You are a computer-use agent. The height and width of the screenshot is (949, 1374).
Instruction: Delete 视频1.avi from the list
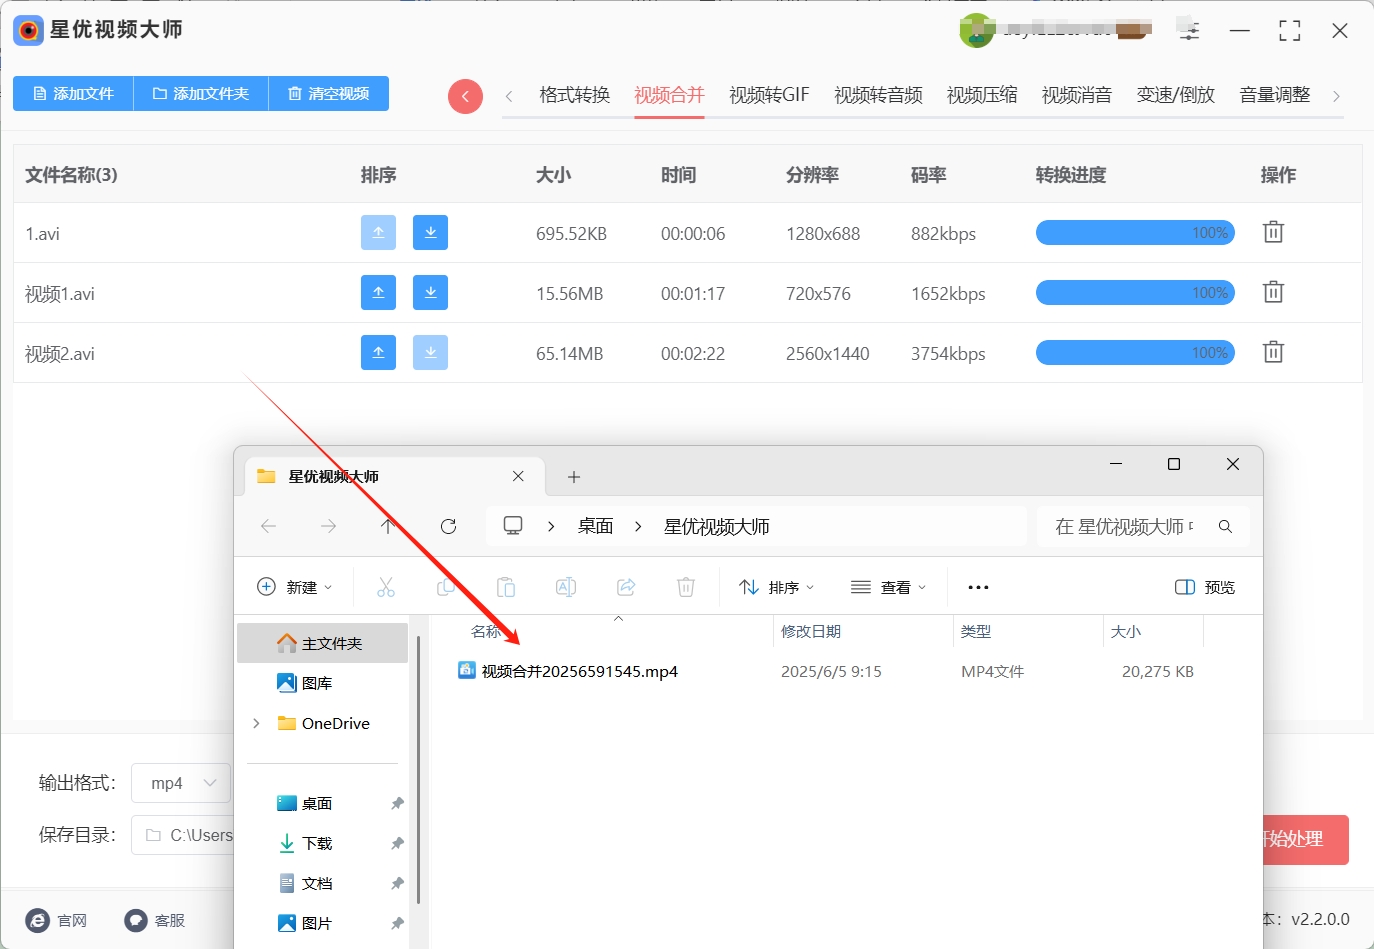tap(1273, 292)
